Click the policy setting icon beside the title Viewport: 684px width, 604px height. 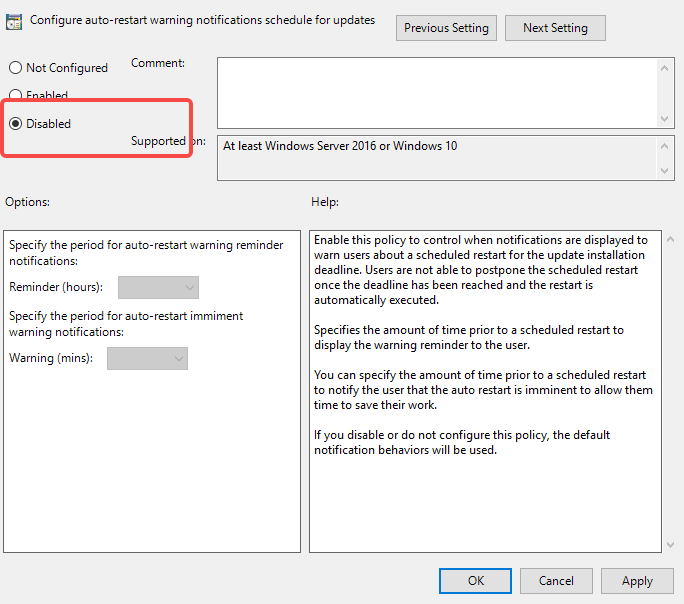(14, 22)
